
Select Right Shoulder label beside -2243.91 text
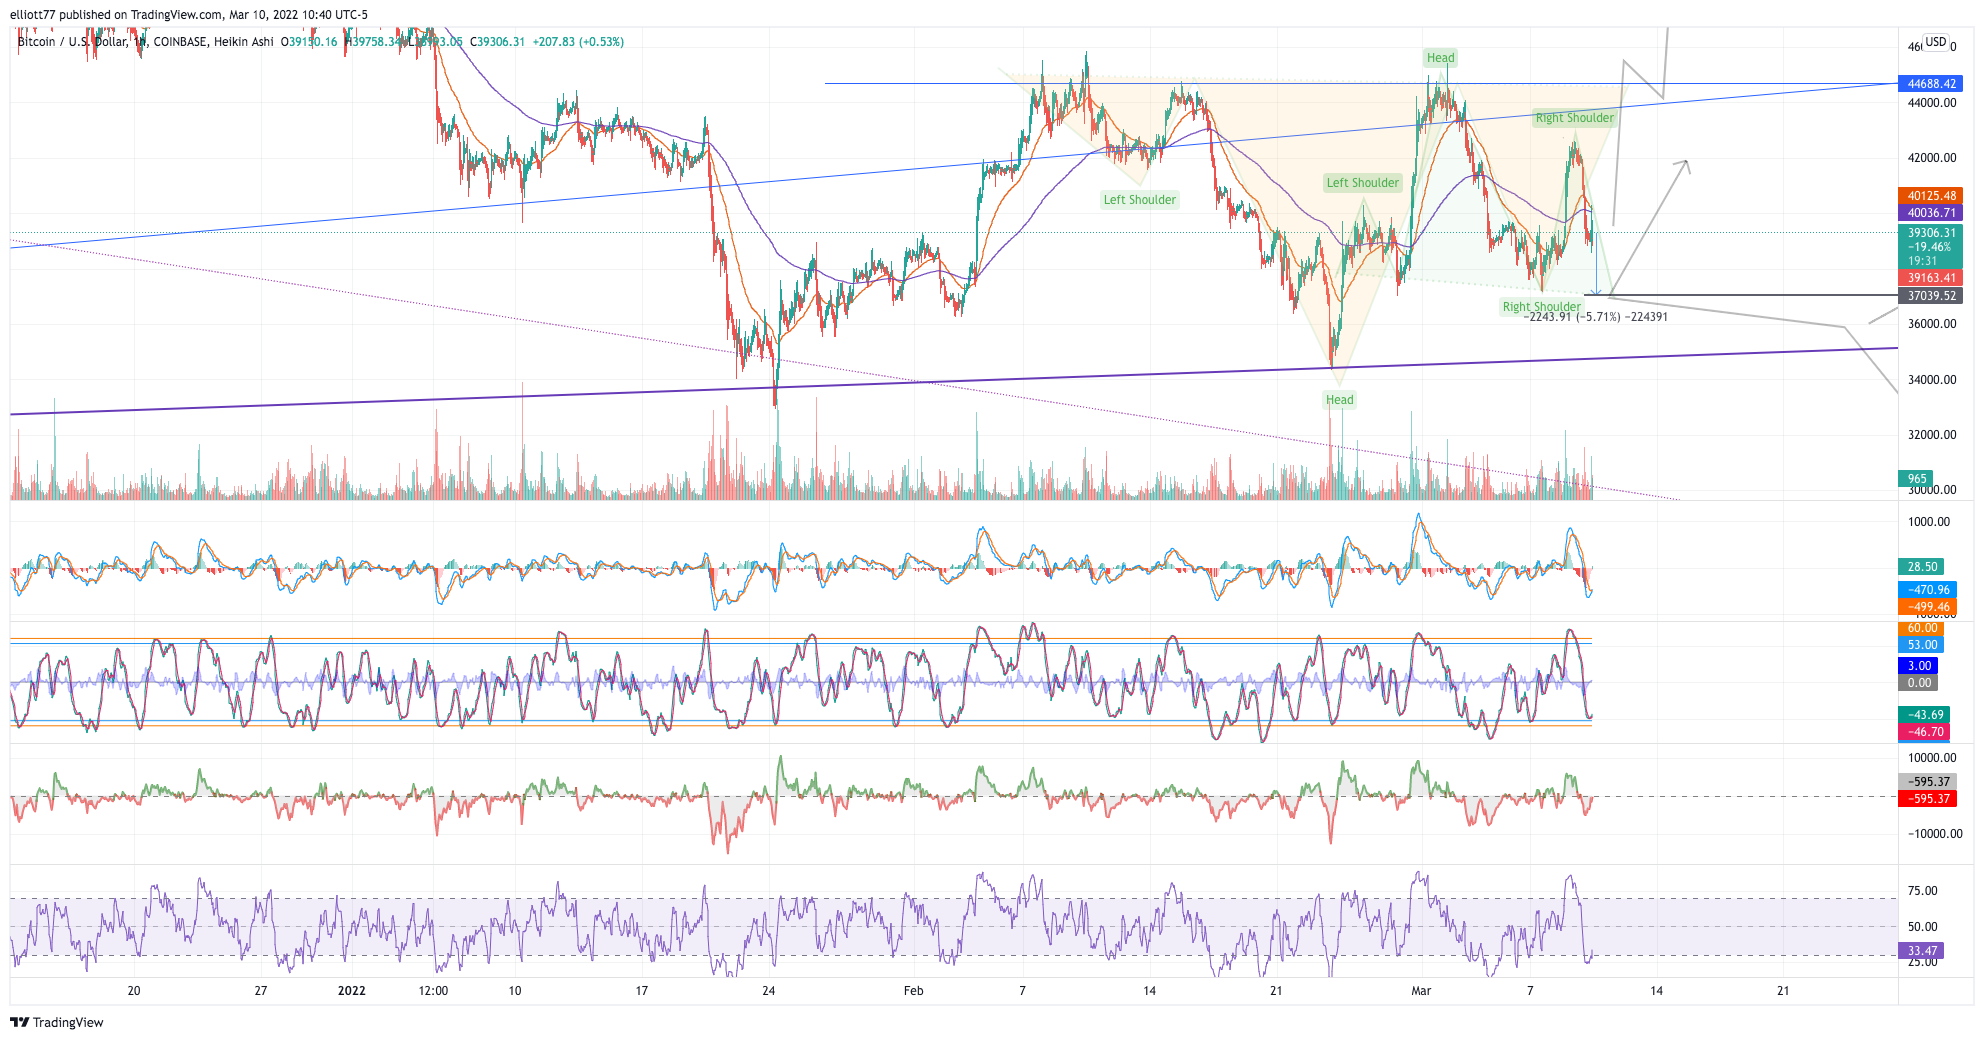point(1541,307)
